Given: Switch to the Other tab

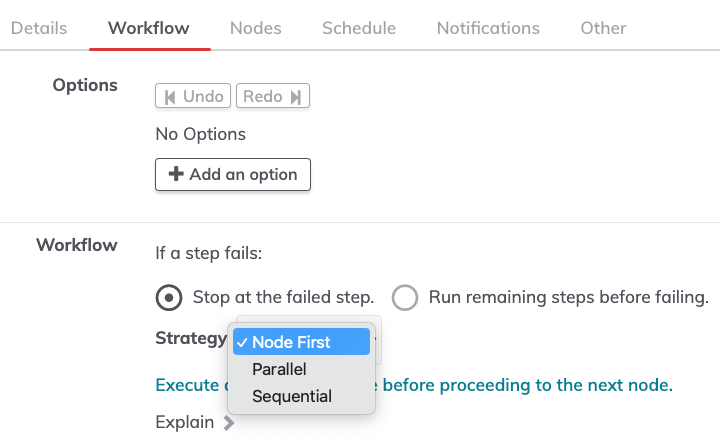Looking at the screenshot, I should (603, 28).
